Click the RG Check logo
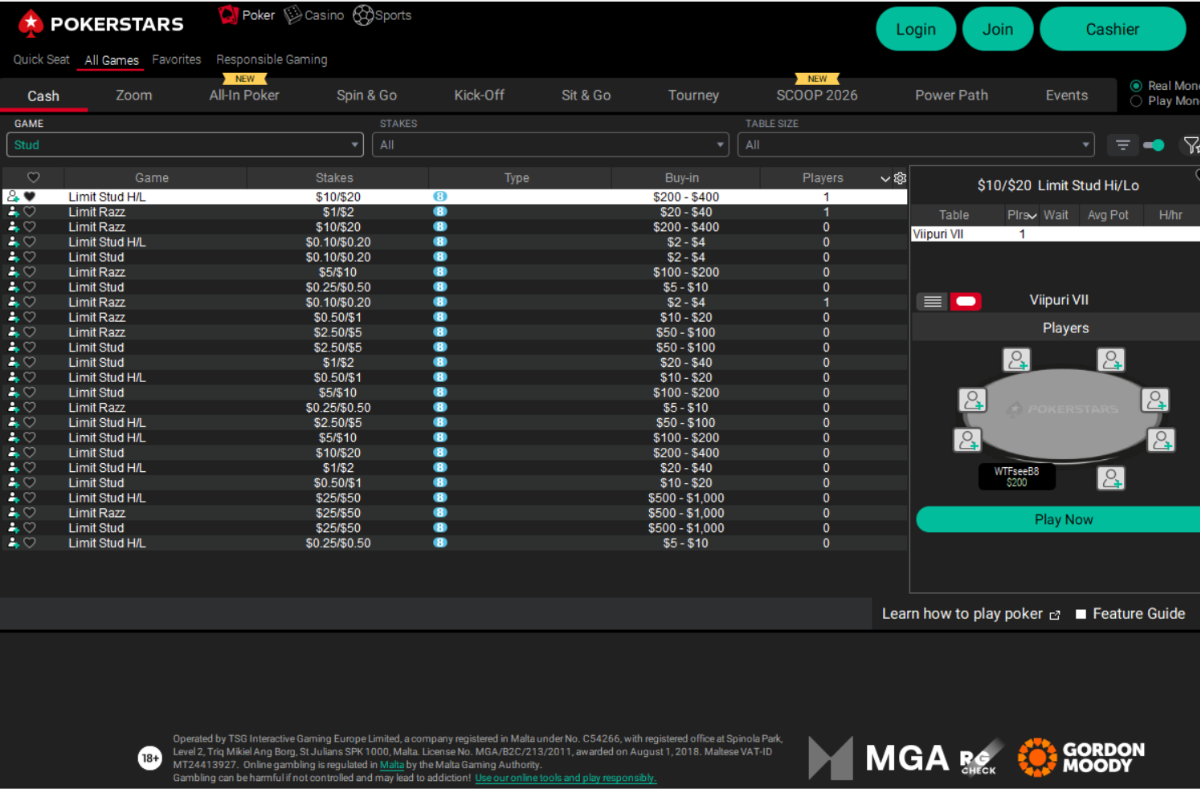 click(979, 761)
